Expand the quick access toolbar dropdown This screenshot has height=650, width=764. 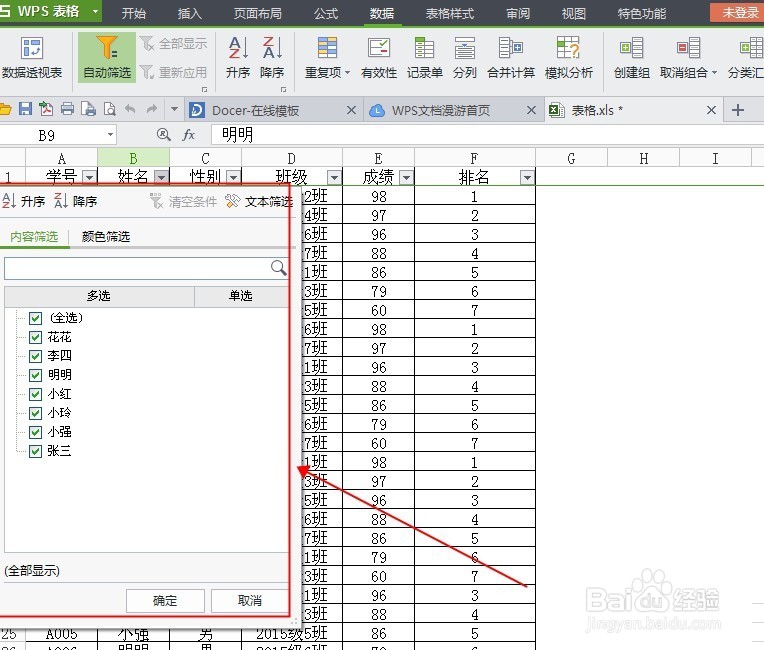coord(174,109)
